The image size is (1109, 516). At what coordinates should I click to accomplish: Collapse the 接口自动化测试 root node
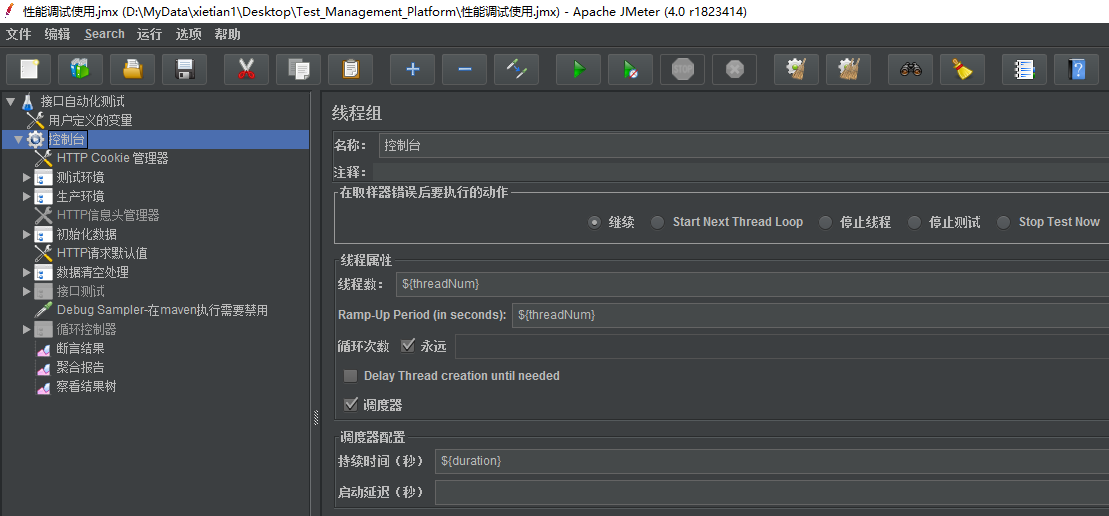11,102
